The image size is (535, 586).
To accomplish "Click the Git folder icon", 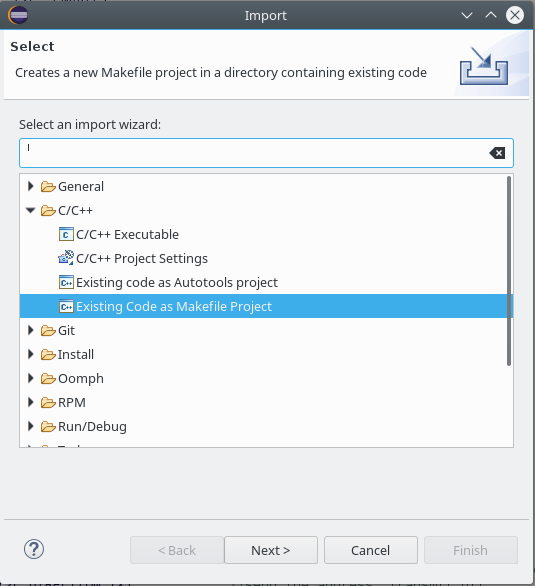I will [48, 330].
